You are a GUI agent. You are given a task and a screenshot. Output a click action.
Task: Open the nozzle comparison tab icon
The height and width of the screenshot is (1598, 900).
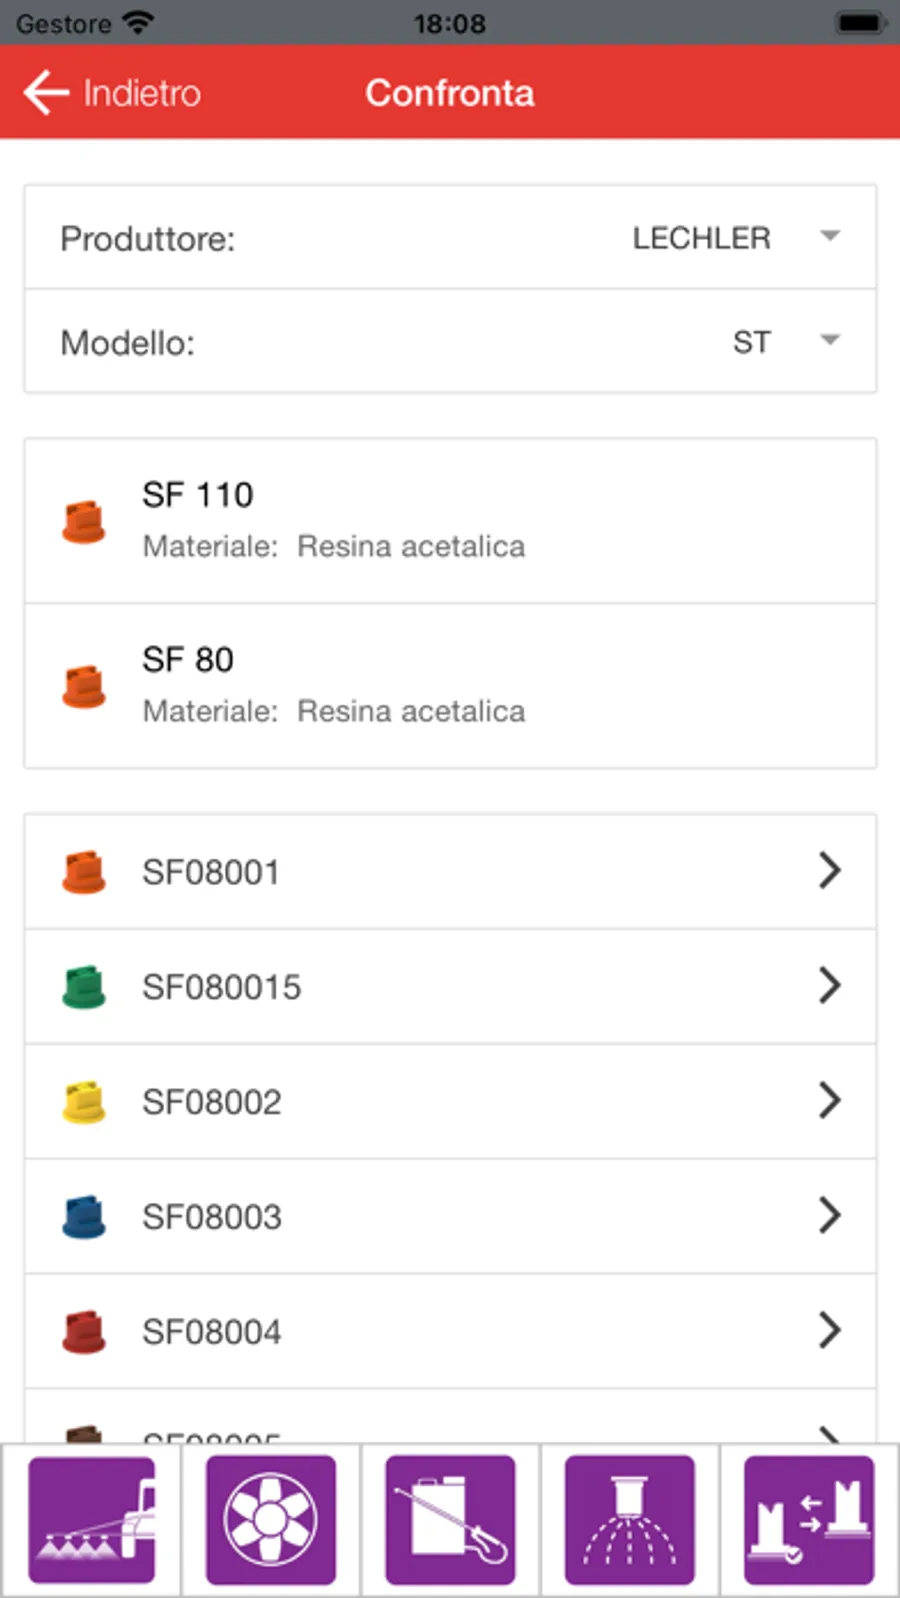(808, 1519)
